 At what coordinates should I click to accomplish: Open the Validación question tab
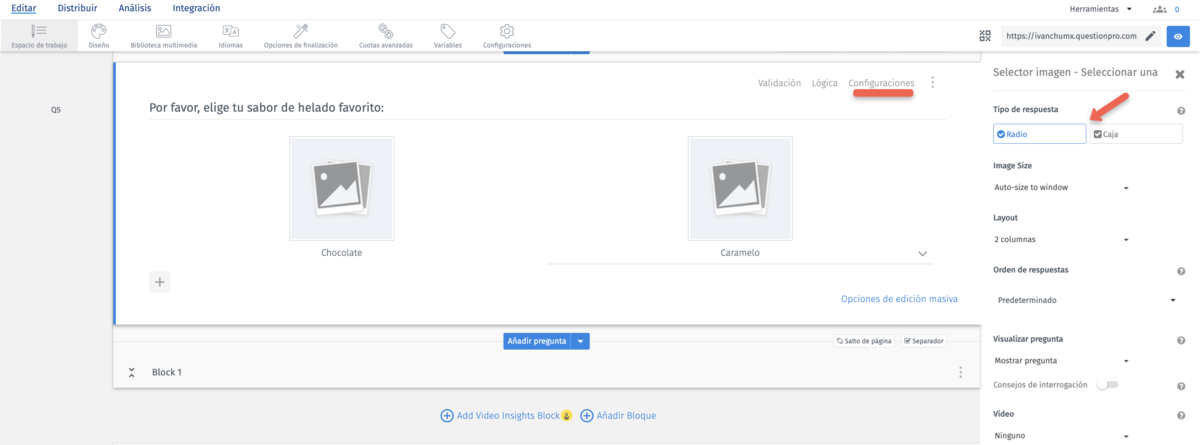(779, 83)
